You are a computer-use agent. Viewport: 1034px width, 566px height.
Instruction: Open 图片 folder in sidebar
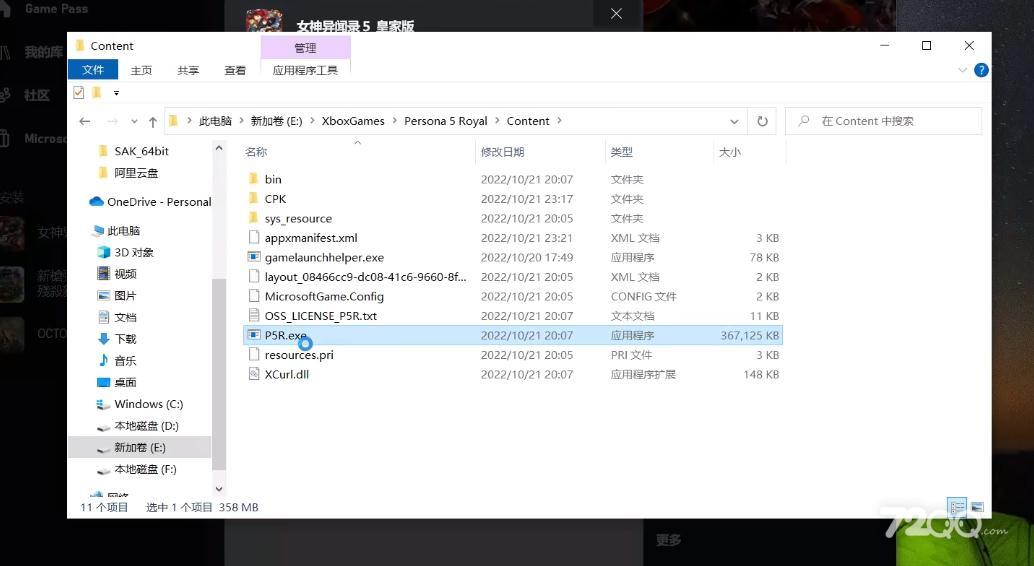click(117, 296)
